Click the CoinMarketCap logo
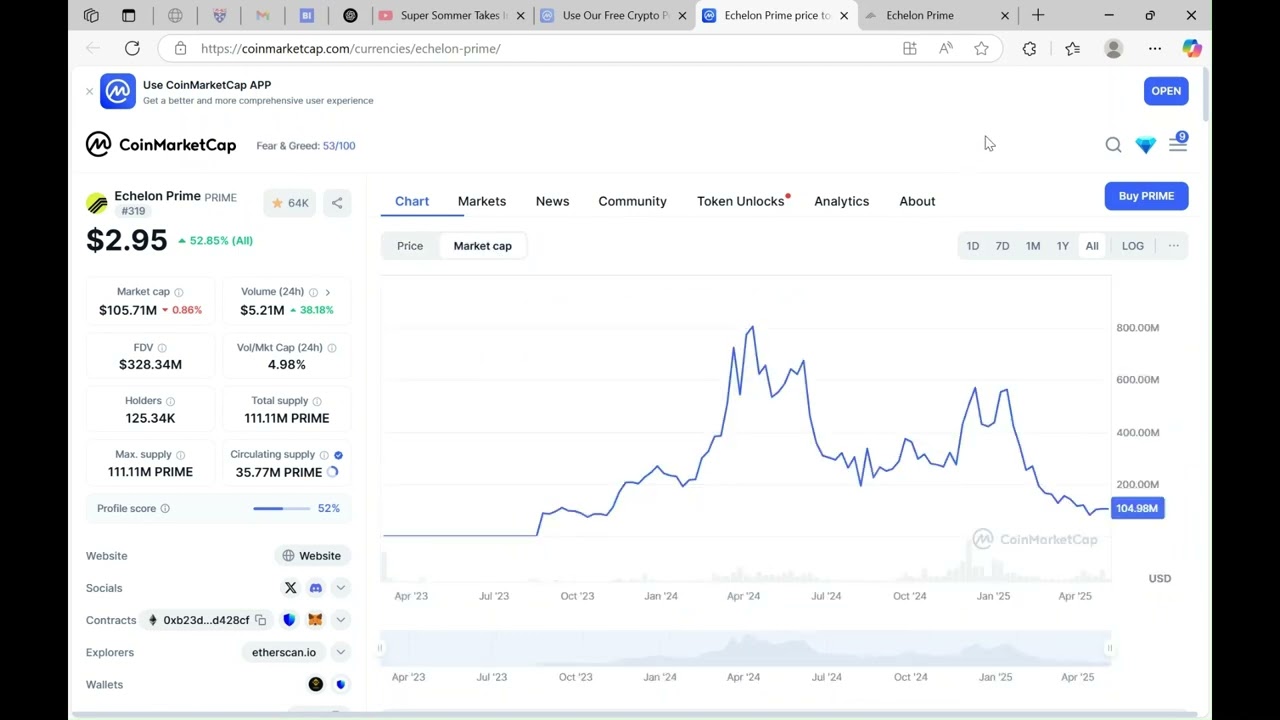This screenshot has height=720, width=1280. click(161, 145)
